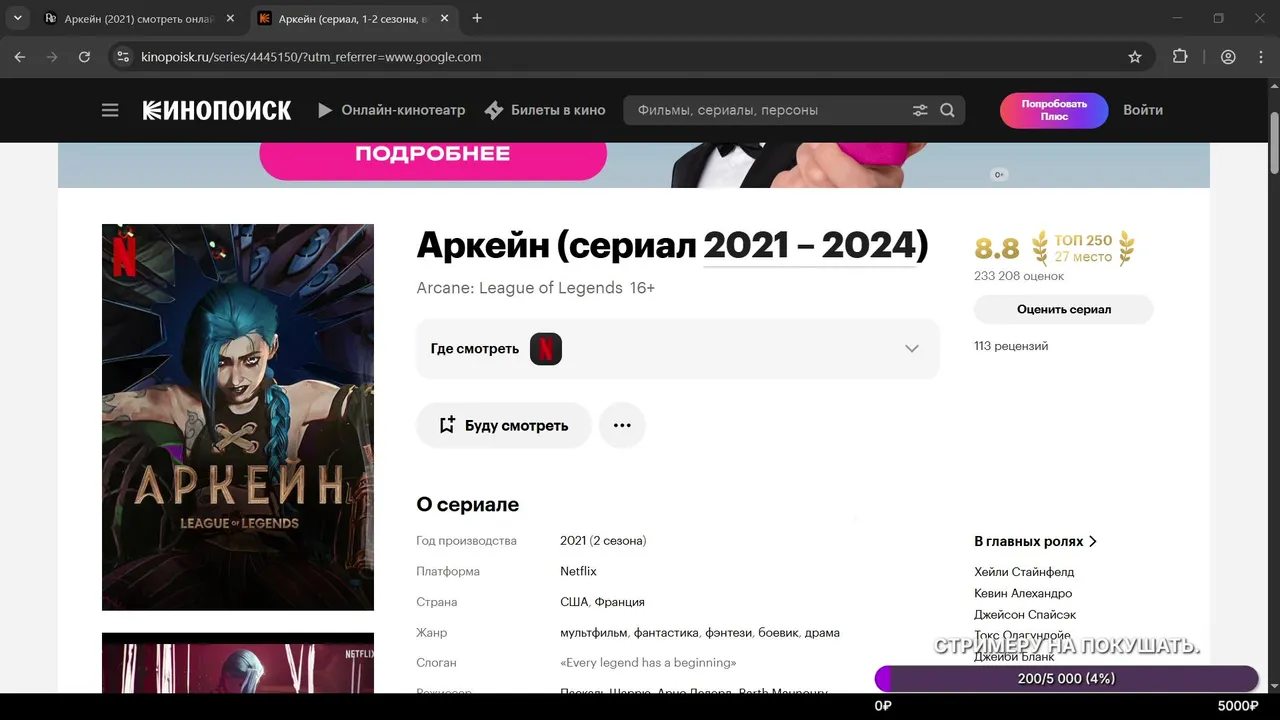Click the Кинопоиск logo

pos(217,110)
